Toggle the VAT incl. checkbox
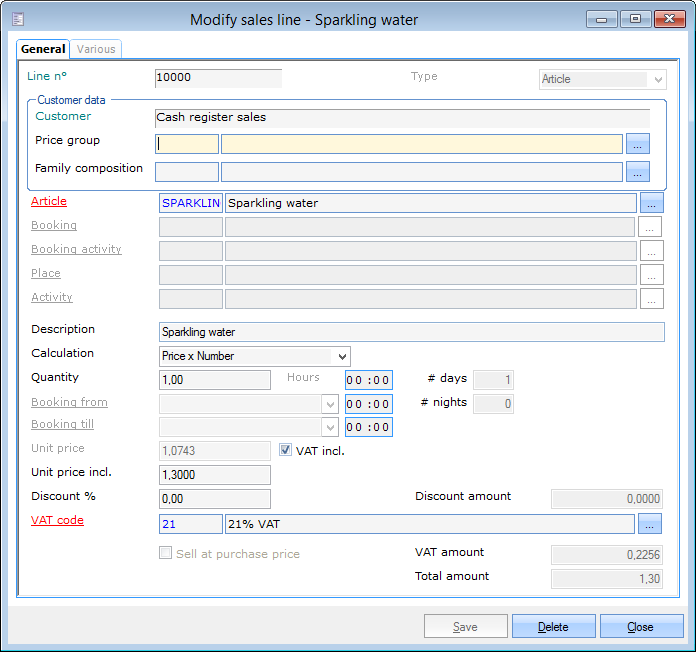696x652 pixels. (285, 451)
